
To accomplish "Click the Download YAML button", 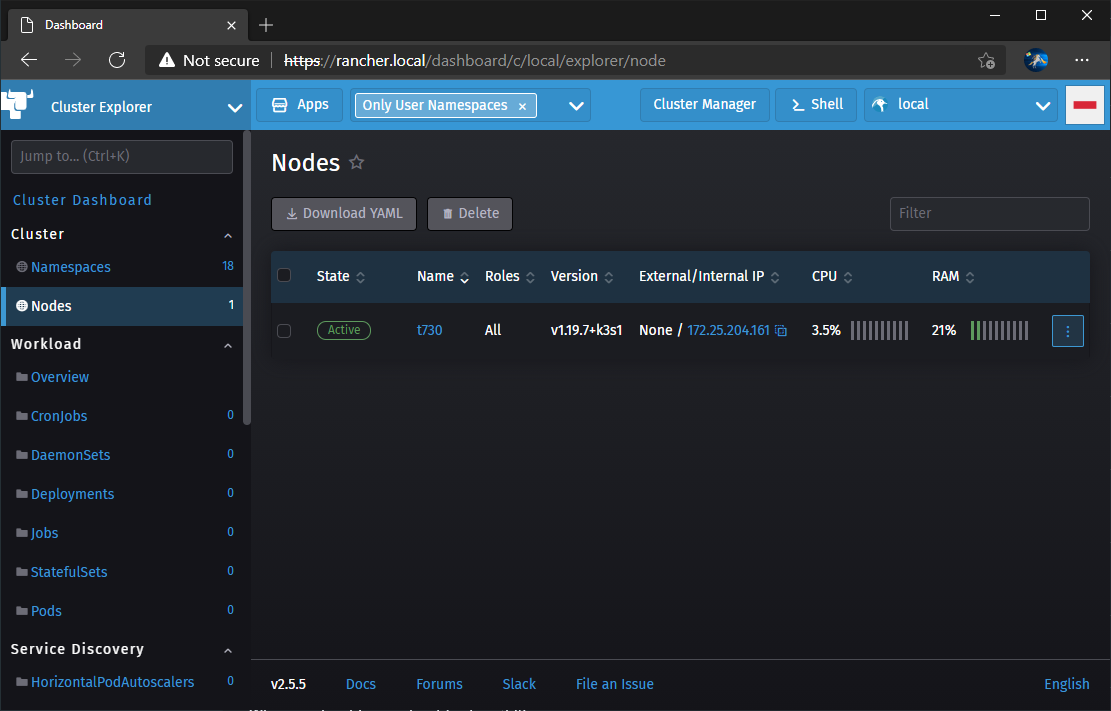I will [x=343, y=213].
